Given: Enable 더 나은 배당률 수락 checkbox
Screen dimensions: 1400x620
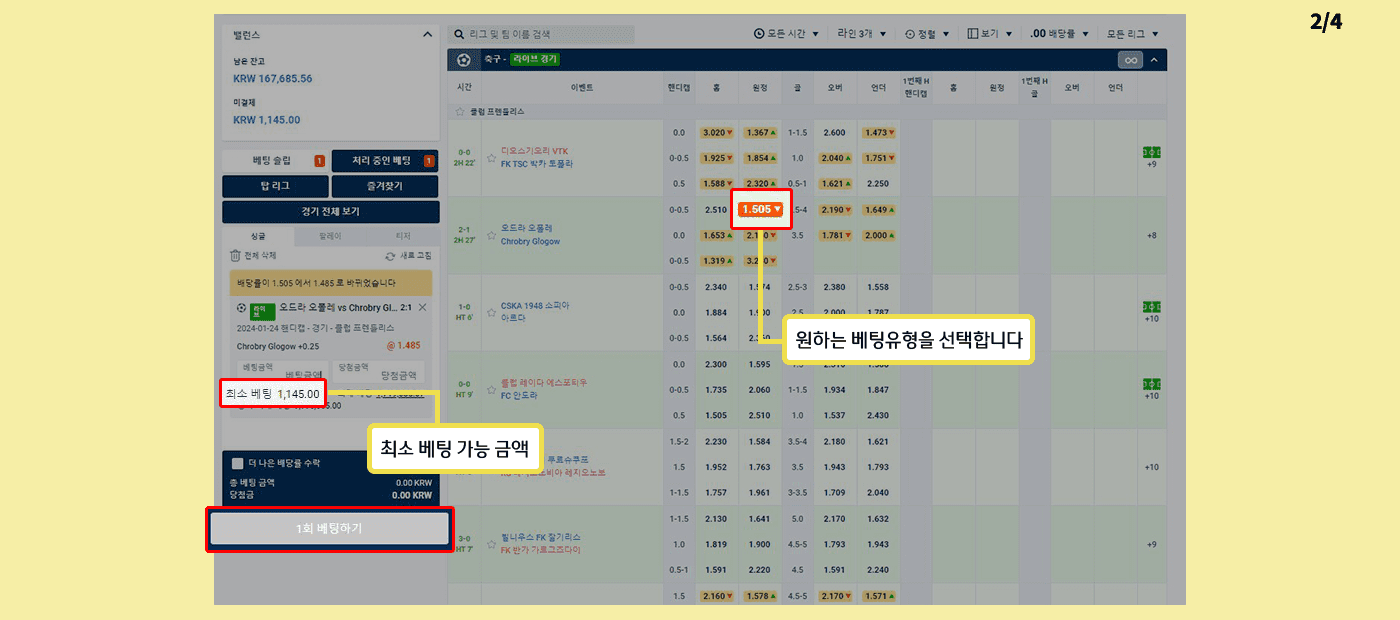Looking at the screenshot, I should click(237, 463).
